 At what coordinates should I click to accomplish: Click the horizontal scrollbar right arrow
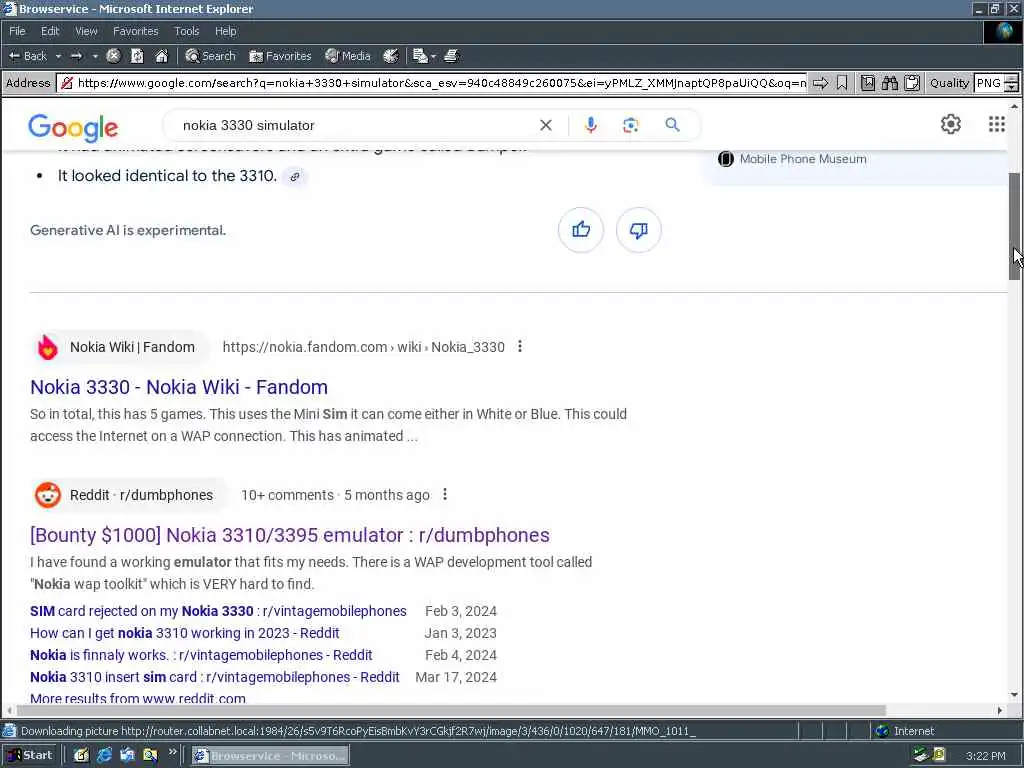click(1000, 710)
